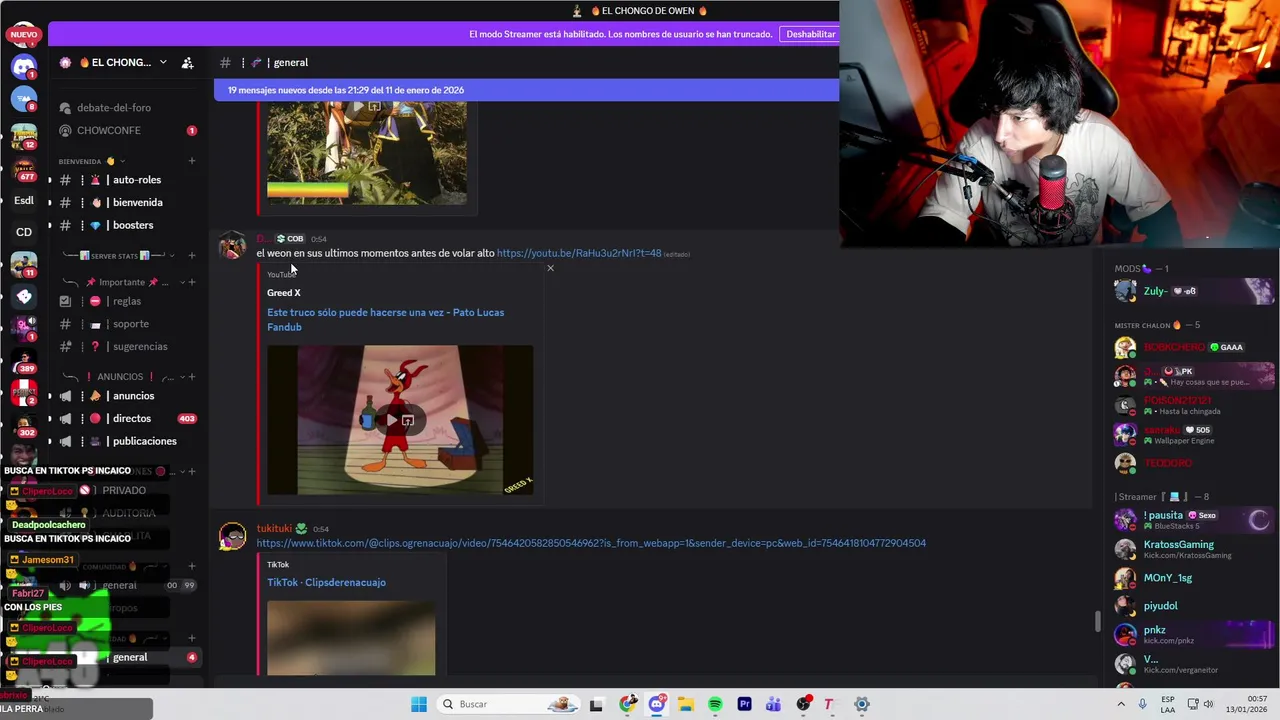This screenshot has height=720, width=1280.
Task: Open server icon with 389 badge
Action: tap(24, 360)
